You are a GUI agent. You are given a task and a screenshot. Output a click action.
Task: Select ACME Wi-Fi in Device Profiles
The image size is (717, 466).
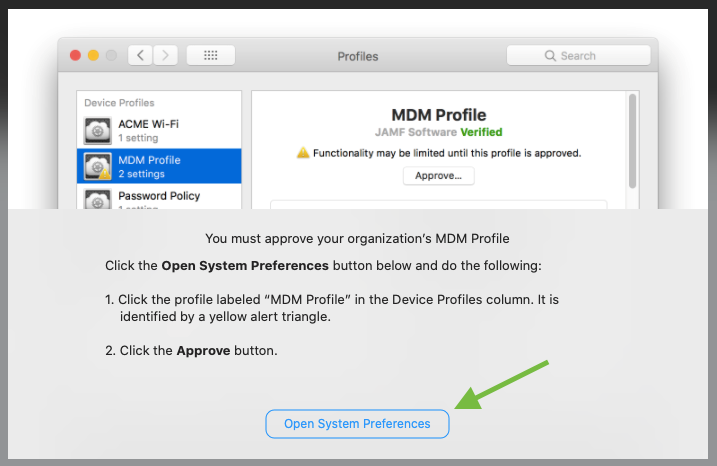tap(159, 131)
